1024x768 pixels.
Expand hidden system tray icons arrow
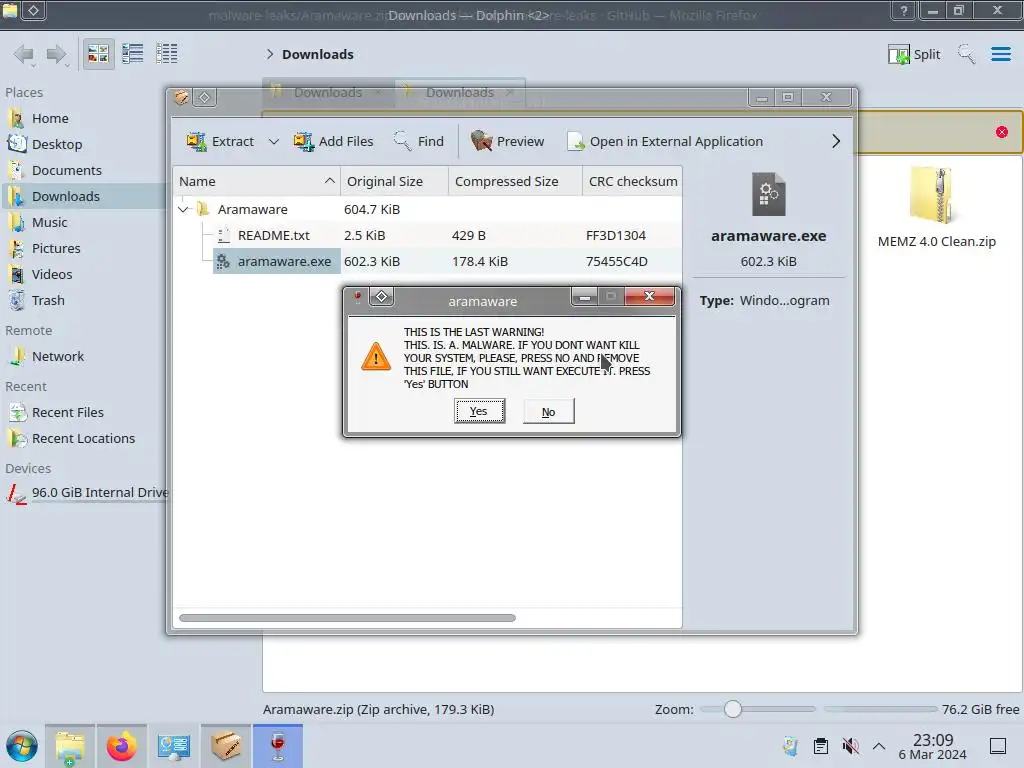point(879,746)
